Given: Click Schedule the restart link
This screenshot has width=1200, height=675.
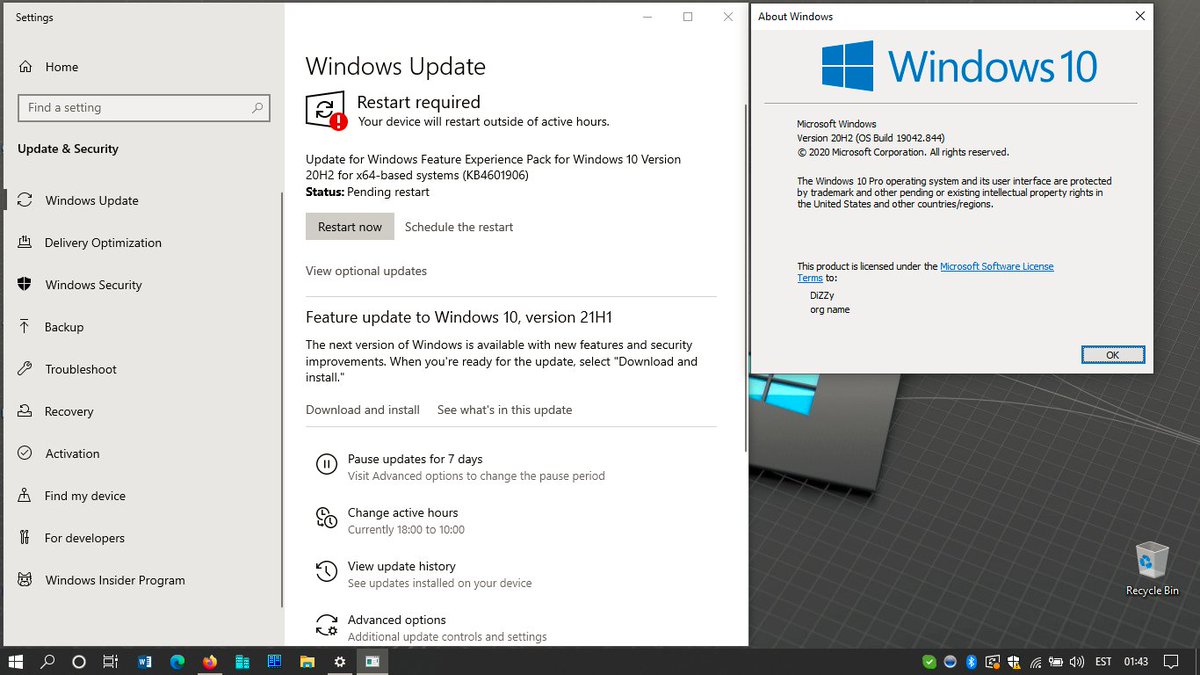Looking at the screenshot, I should [x=459, y=227].
